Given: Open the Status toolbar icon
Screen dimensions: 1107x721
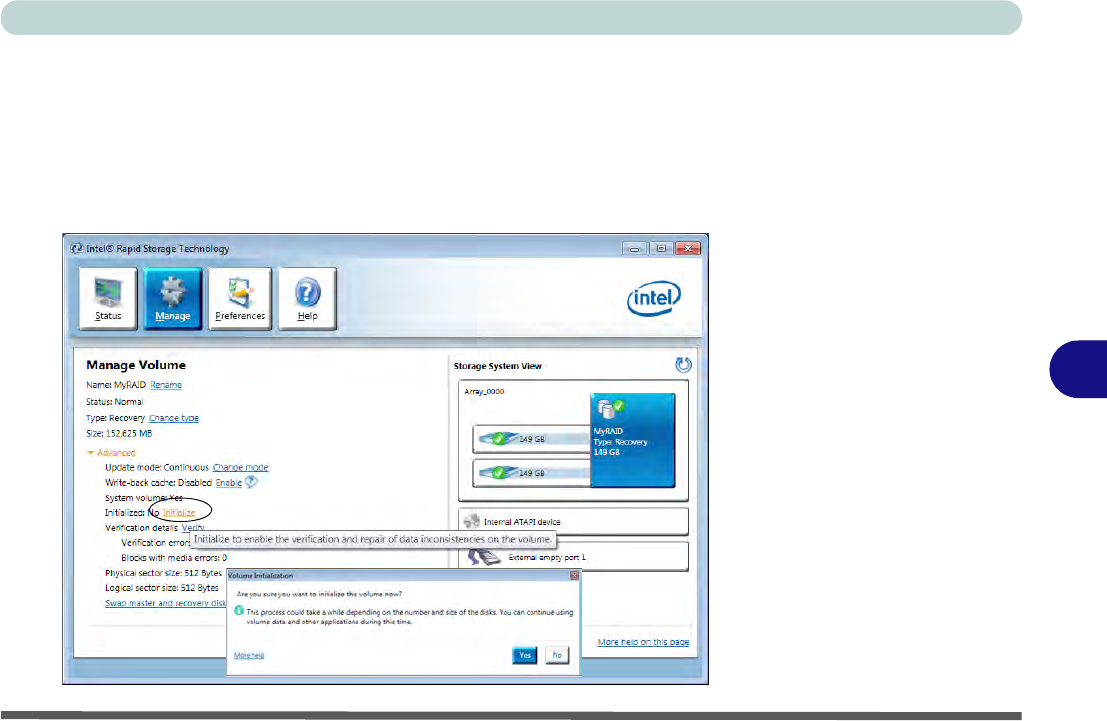Looking at the screenshot, I should click(108, 299).
